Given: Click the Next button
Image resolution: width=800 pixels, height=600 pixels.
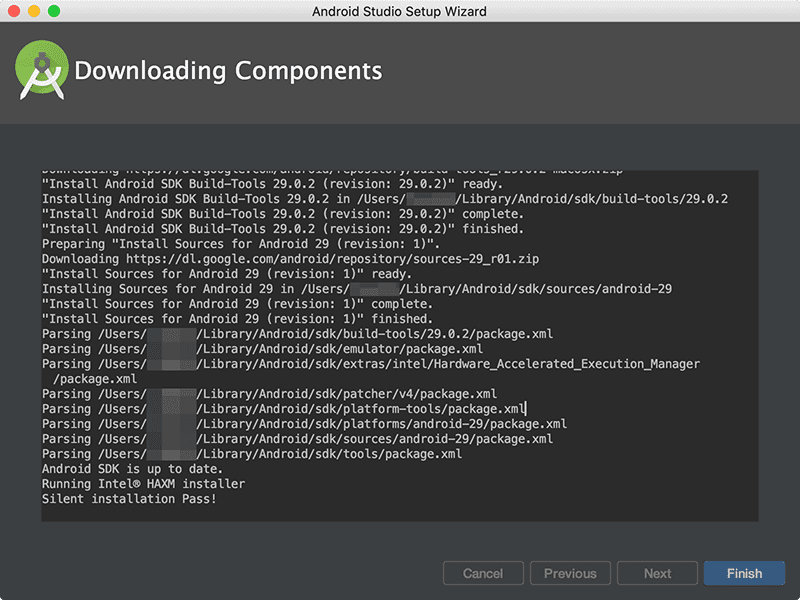Looking at the screenshot, I should pyautogui.click(x=657, y=573).
